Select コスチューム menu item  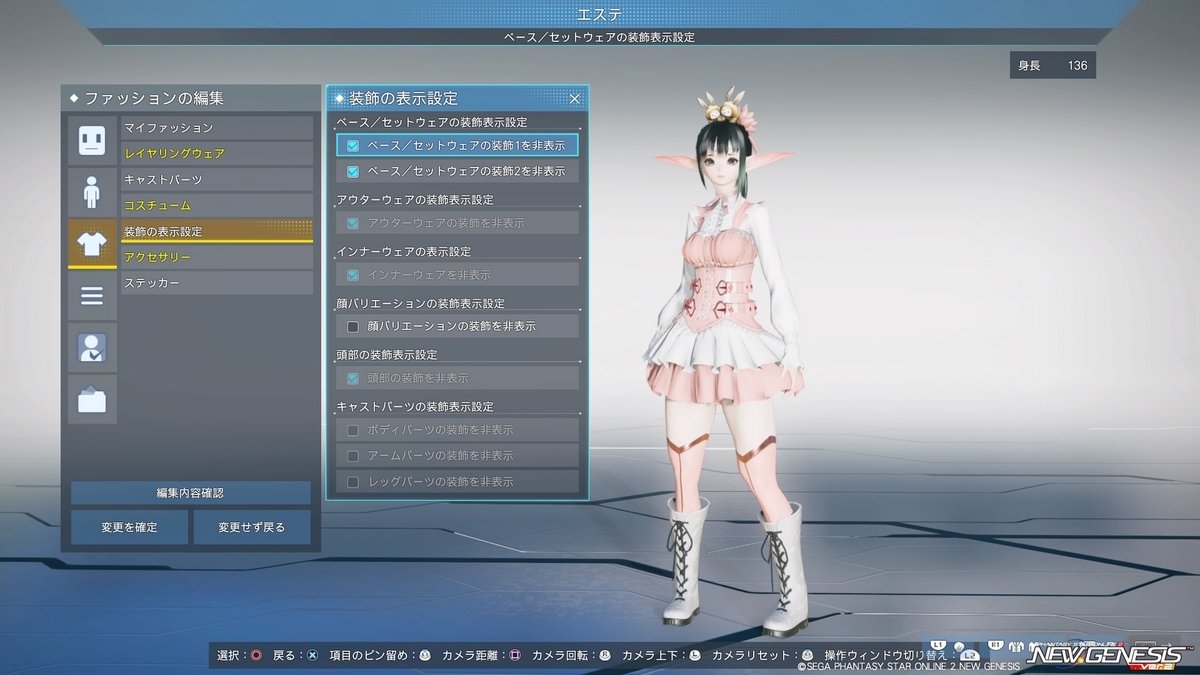coord(217,206)
